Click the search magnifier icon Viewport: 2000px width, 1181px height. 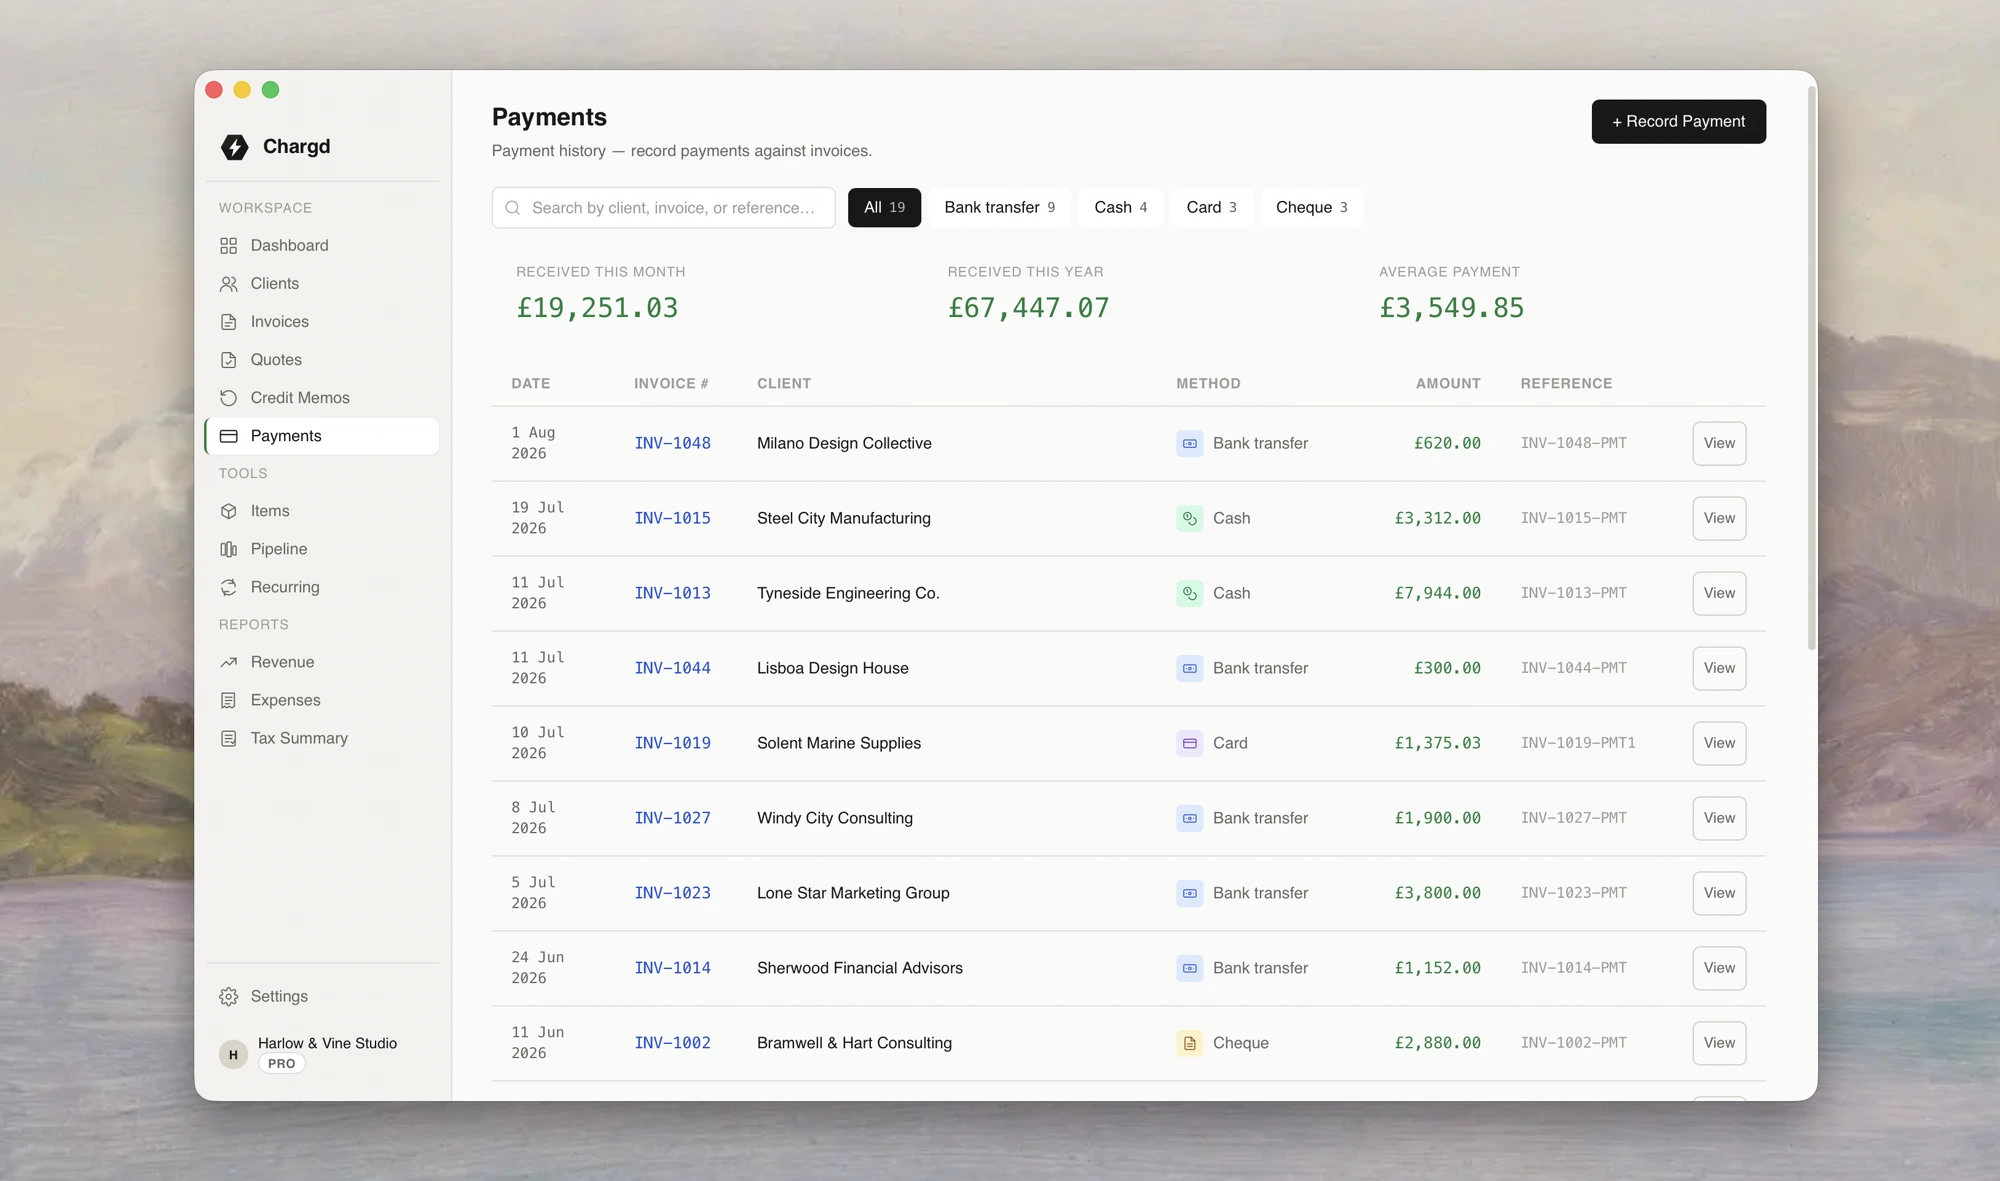coord(513,208)
